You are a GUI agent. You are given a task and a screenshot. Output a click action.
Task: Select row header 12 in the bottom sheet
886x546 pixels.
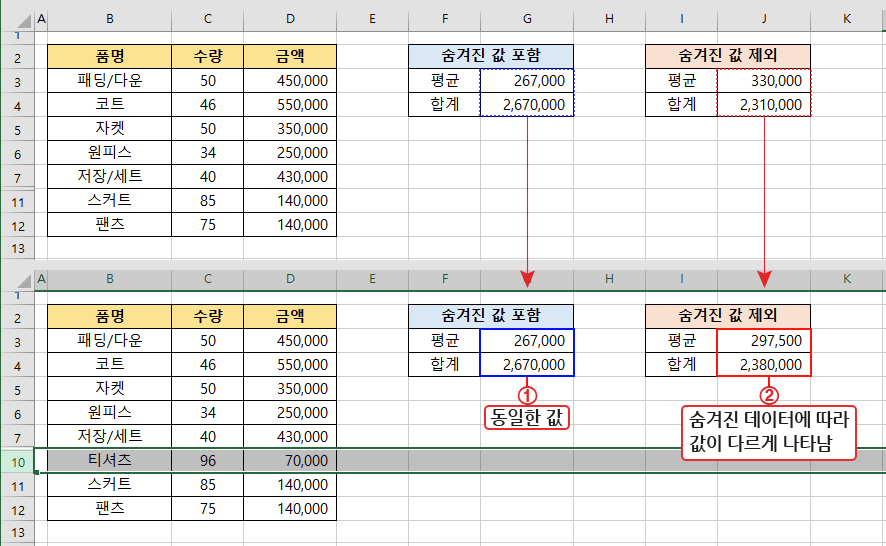(18, 510)
